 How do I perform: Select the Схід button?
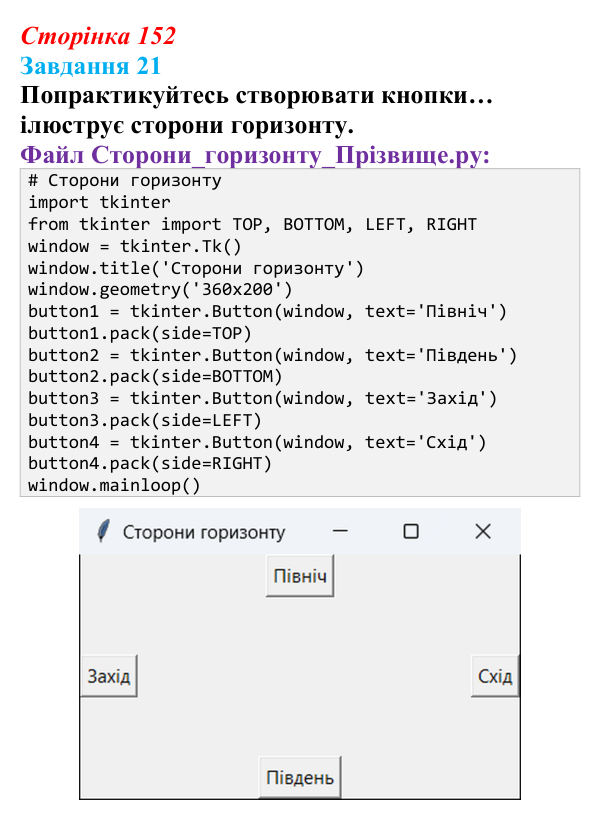coord(495,676)
